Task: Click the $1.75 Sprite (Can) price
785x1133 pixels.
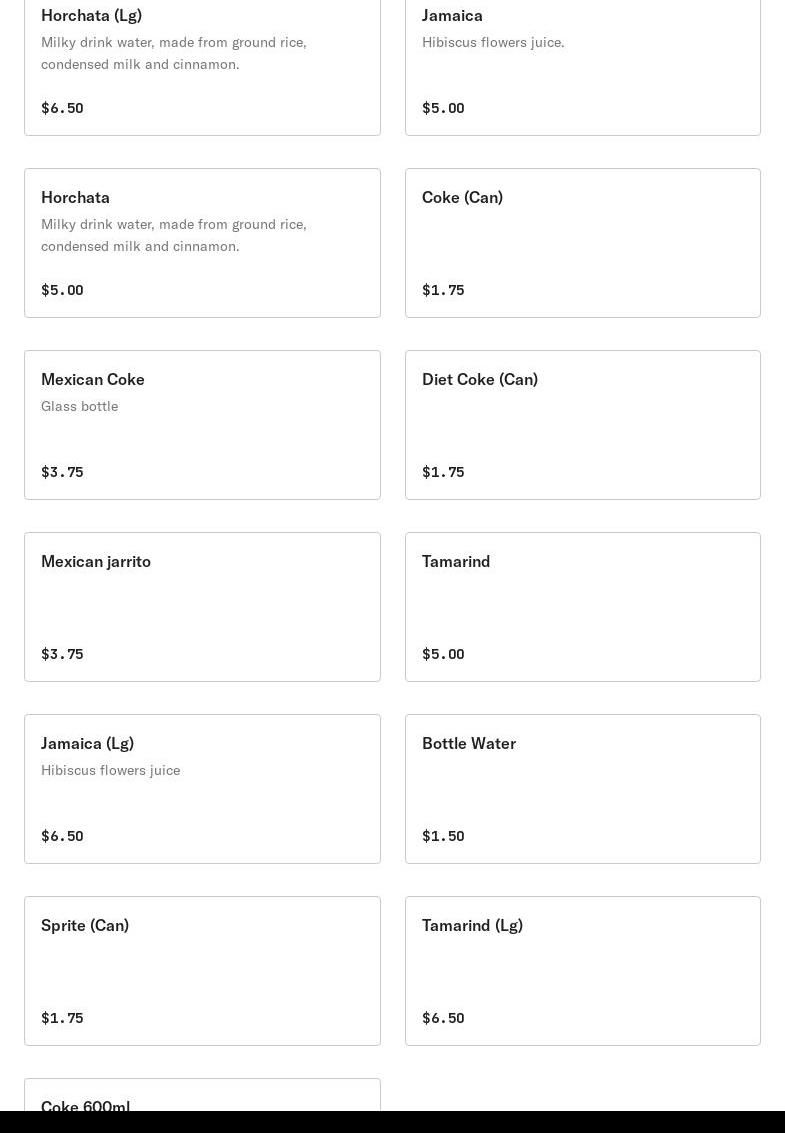Action: (62, 1018)
